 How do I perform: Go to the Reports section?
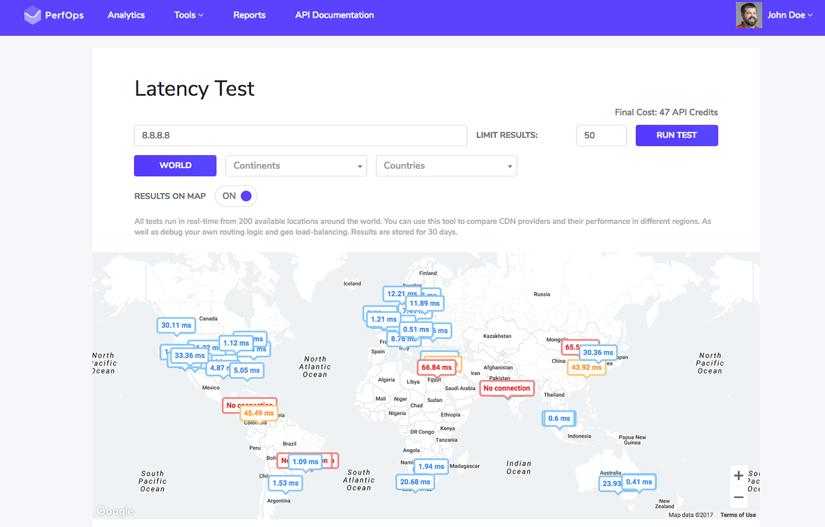click(x=249, y=15)
